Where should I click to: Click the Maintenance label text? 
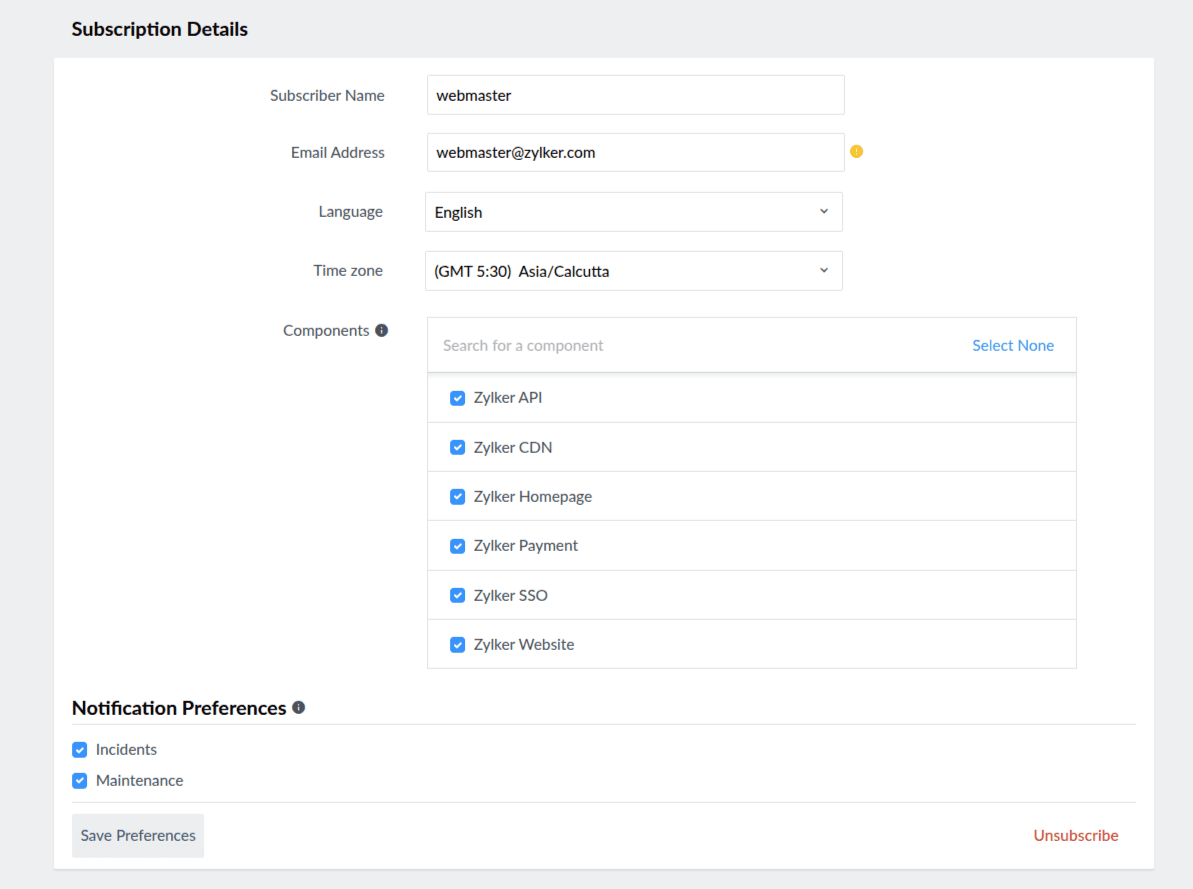pos(139,780)
